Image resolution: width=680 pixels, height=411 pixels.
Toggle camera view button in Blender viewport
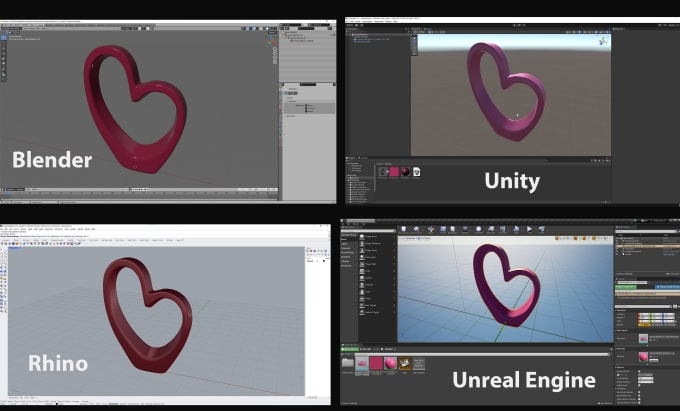click(275, 58)
